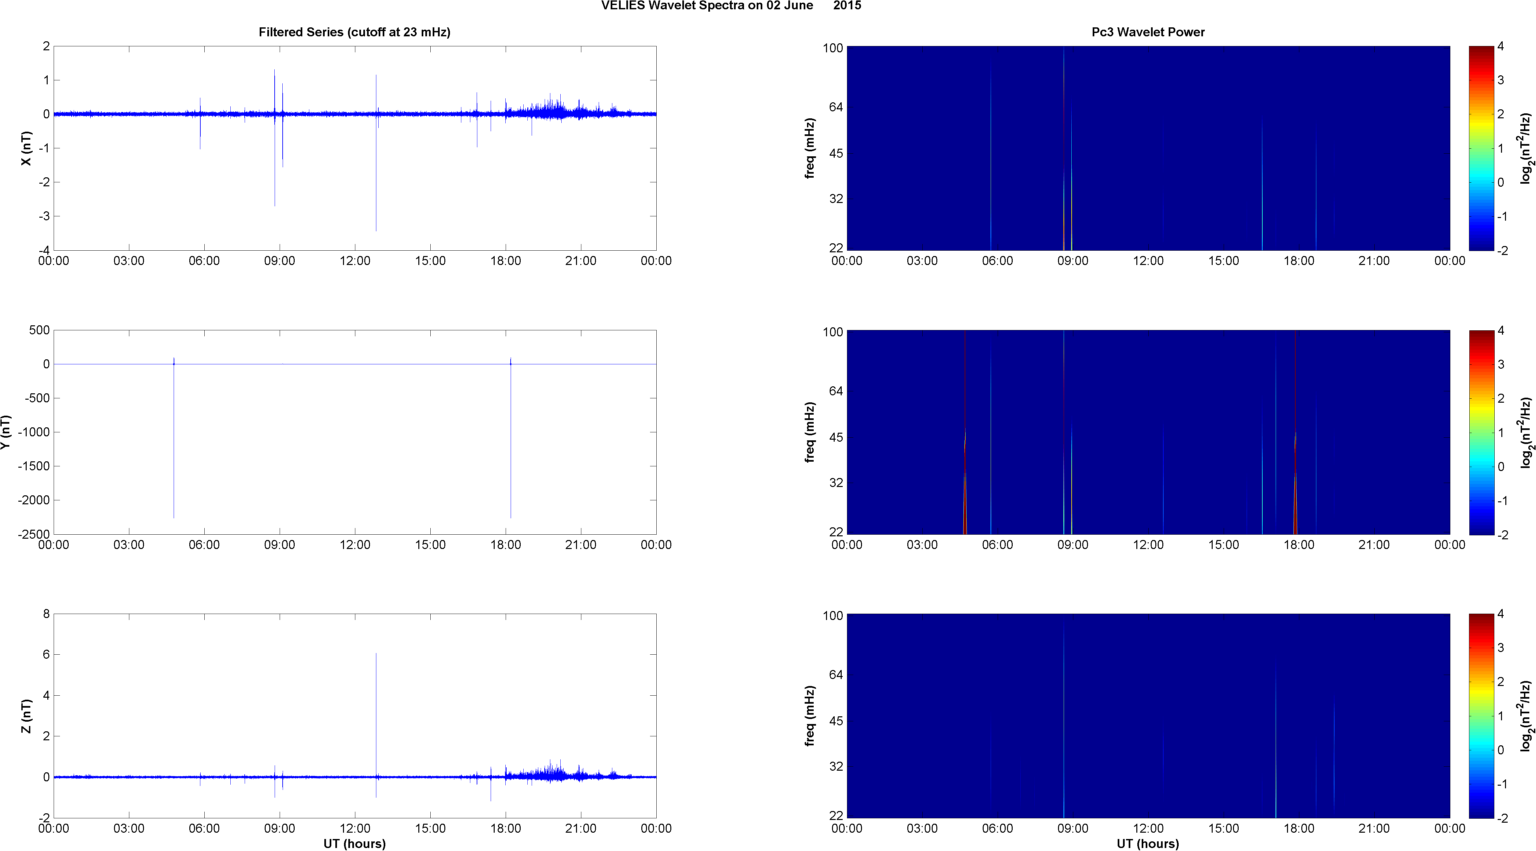Click the '-1500' tick on the Y axis
This screenshot has height=851, width=1536.
tap(33, 466)
